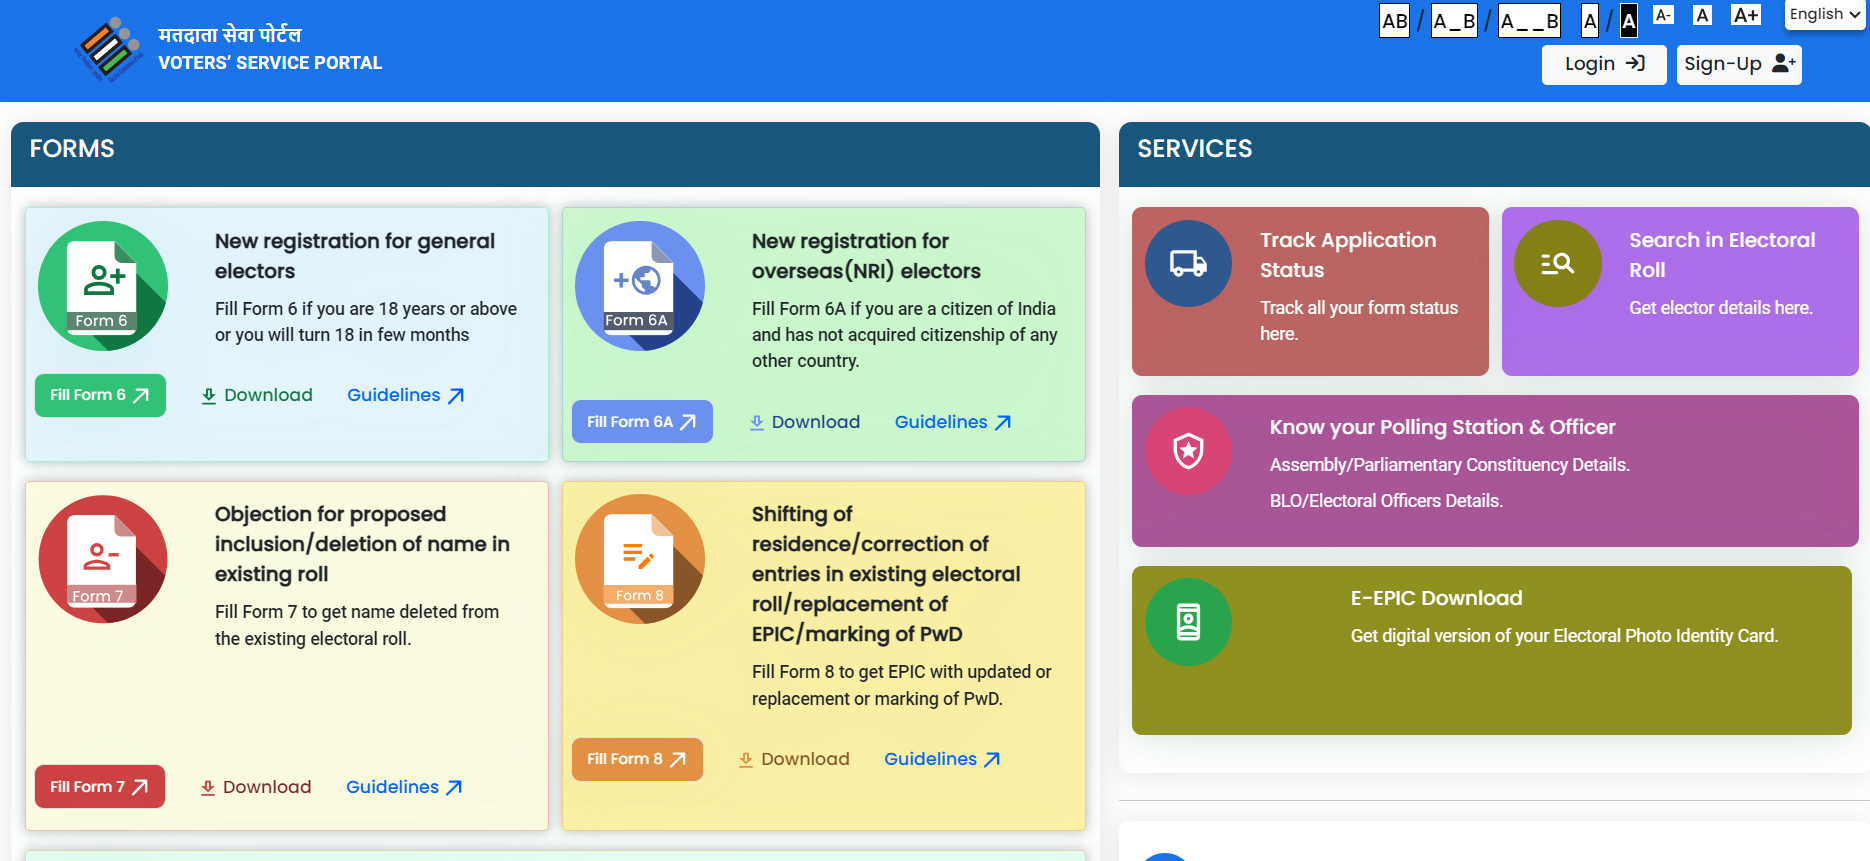The width and height of the screenshot is (1870, 861).
Task: Decrease font size with A- button
Action: pos(1663,15)
